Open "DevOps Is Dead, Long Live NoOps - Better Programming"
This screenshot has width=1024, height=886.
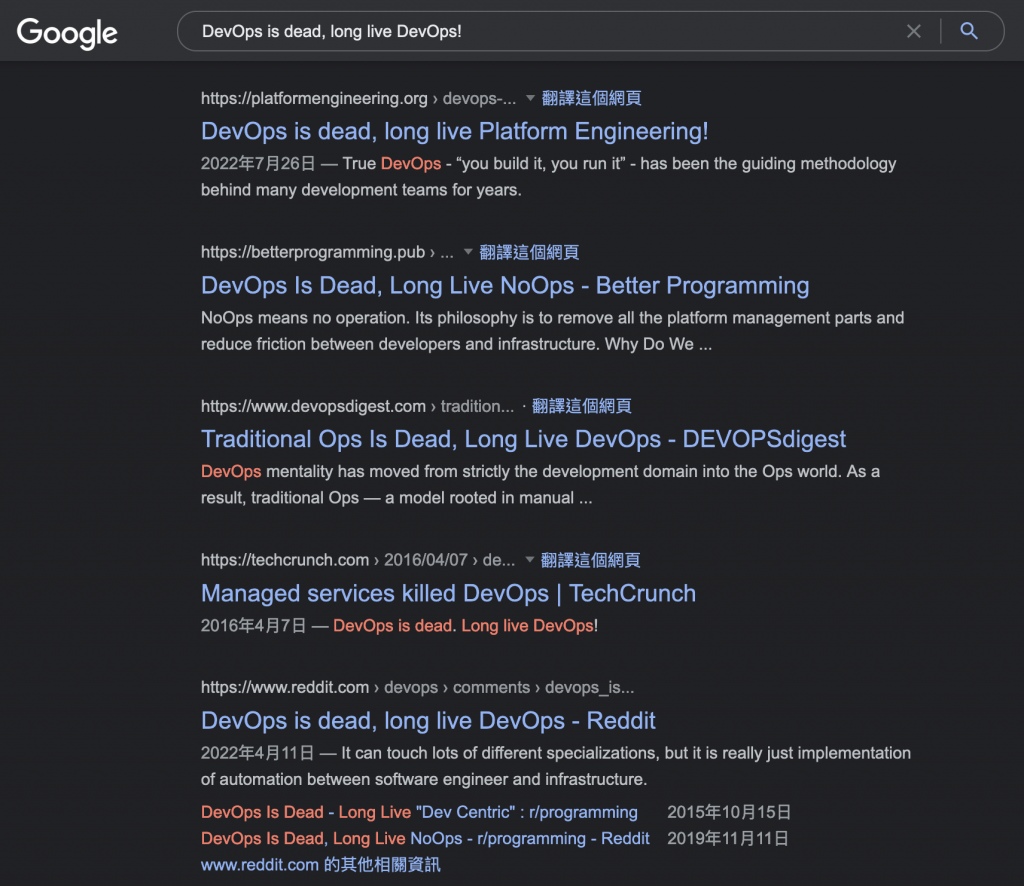coord(505,286)
